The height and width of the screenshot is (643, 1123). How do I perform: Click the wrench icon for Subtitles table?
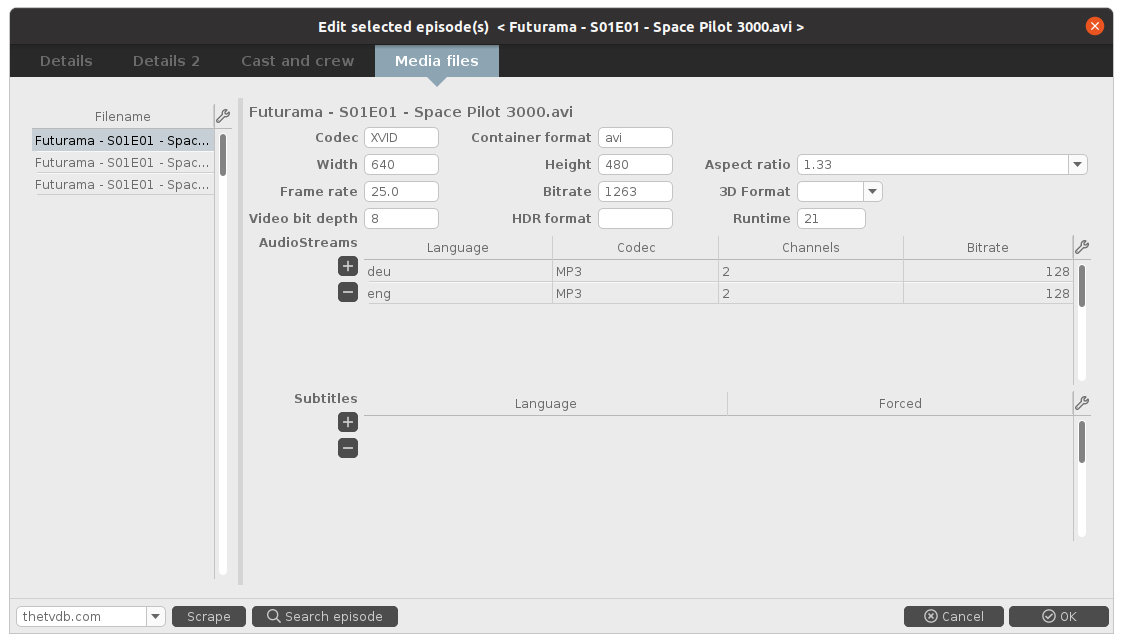click(1081, 403)
